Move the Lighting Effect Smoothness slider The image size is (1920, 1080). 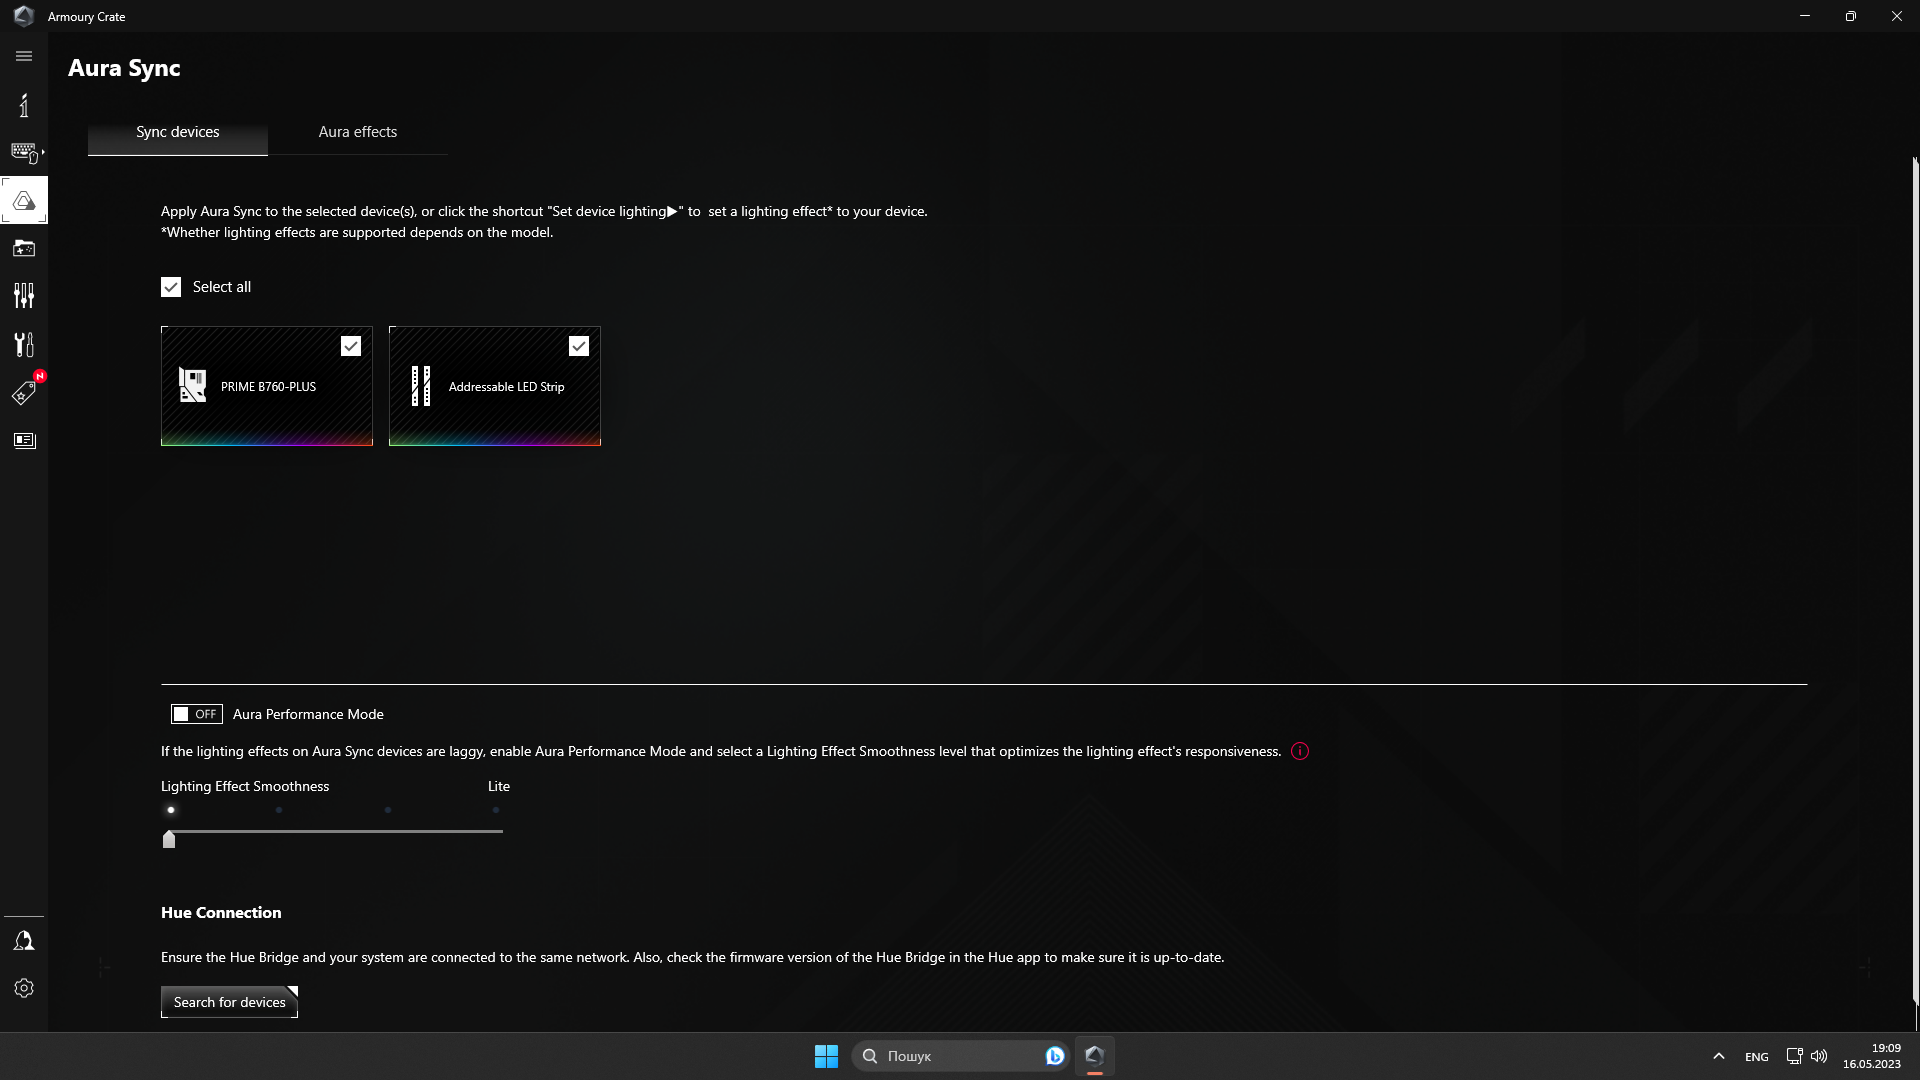click(168, 840)
